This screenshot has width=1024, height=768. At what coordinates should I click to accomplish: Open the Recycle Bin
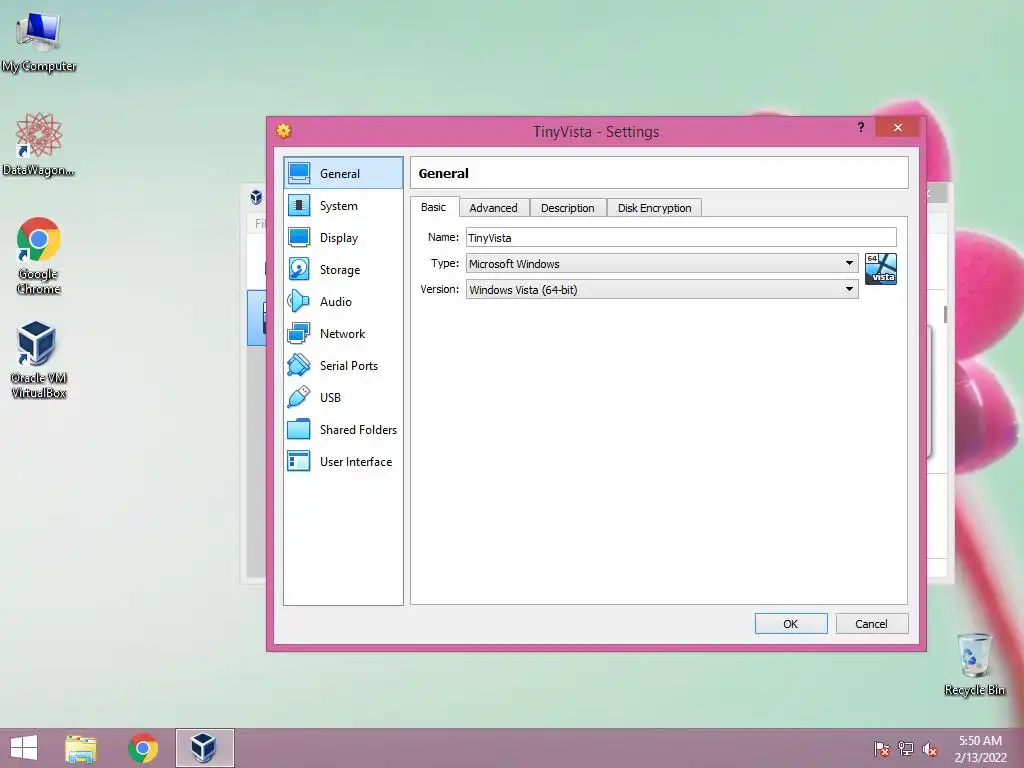point(974,664)
